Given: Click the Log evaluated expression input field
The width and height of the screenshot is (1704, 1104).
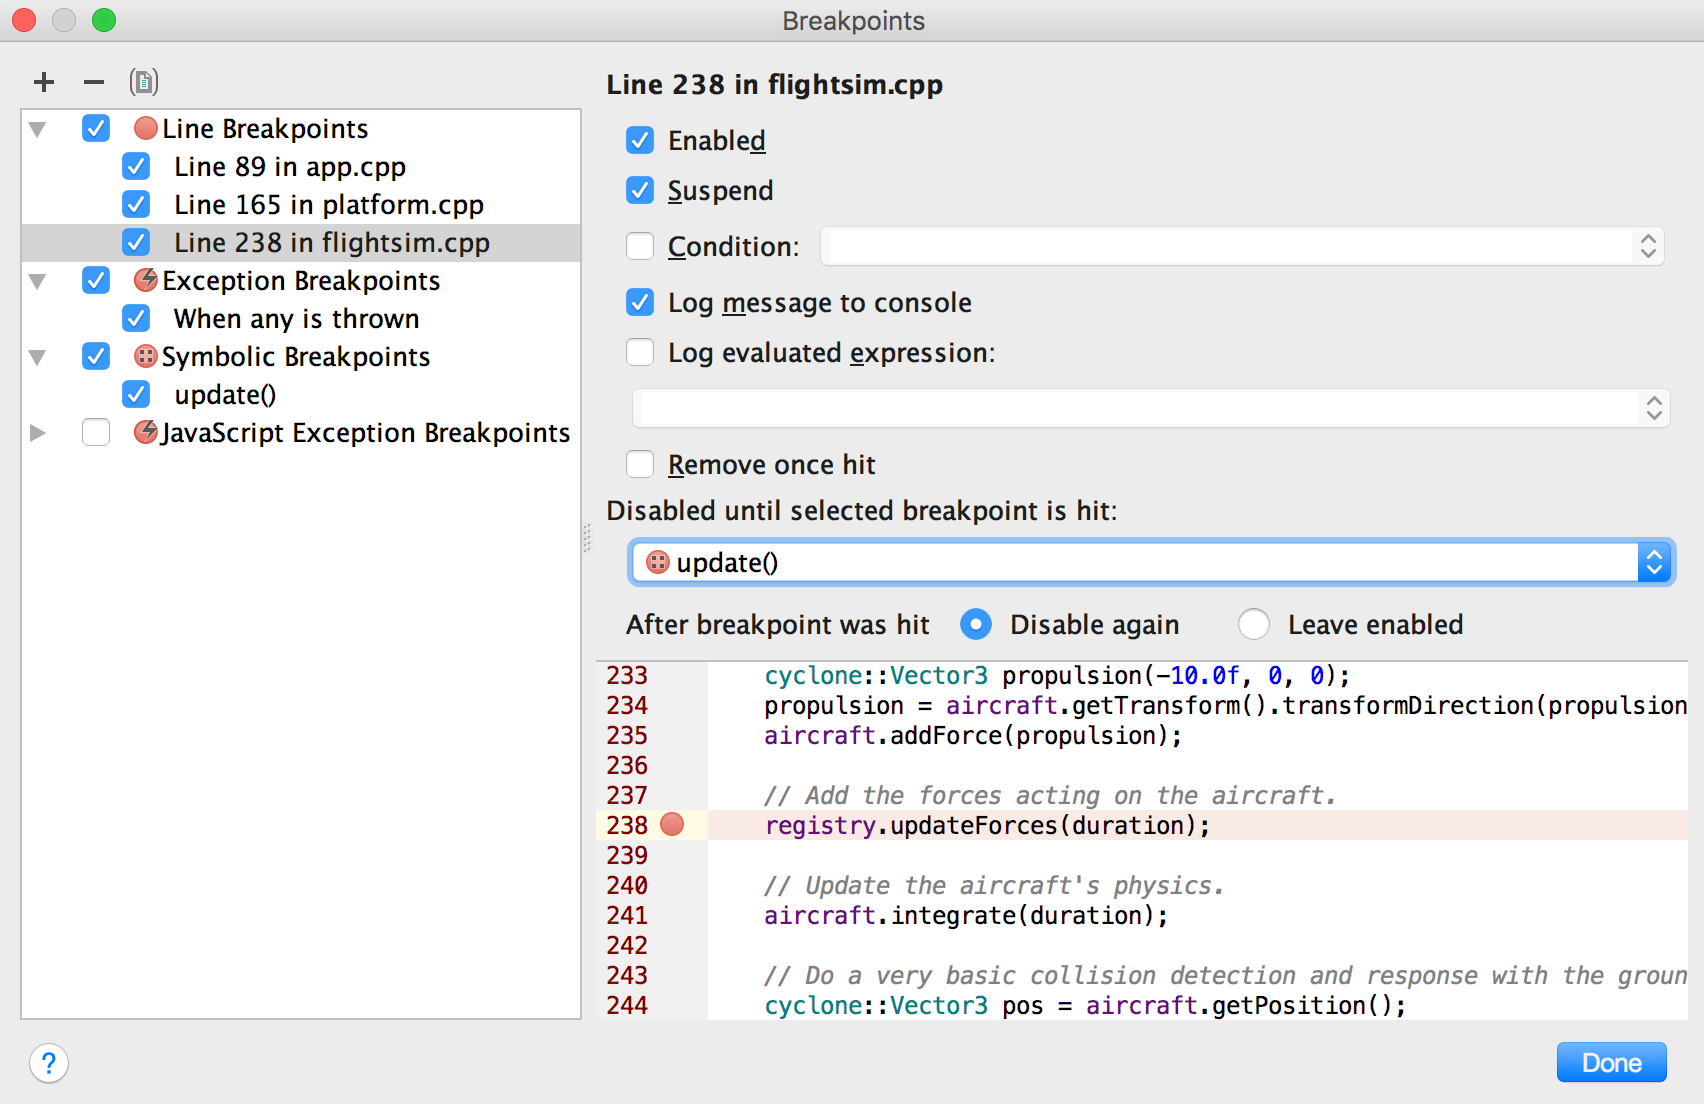Looking at the screenshot, I should click(x=1140, y=408).
